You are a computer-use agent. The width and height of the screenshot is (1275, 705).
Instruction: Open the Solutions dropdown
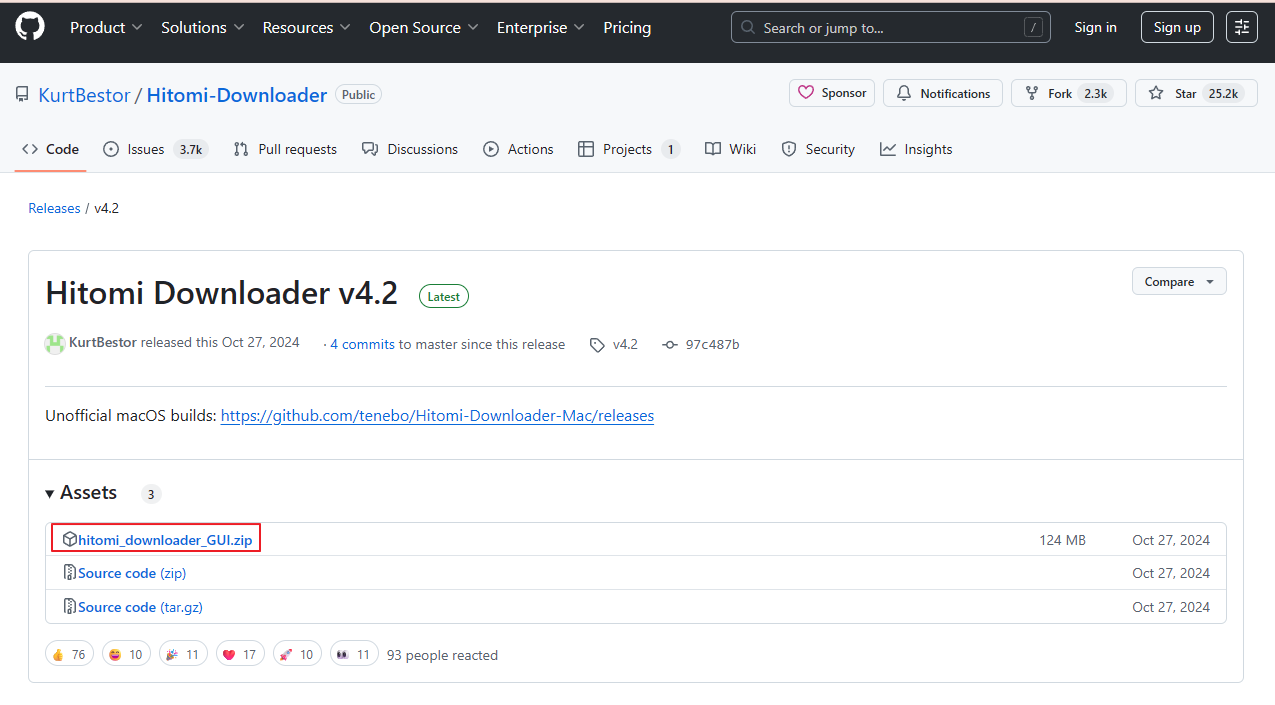[x=203, y=28]
